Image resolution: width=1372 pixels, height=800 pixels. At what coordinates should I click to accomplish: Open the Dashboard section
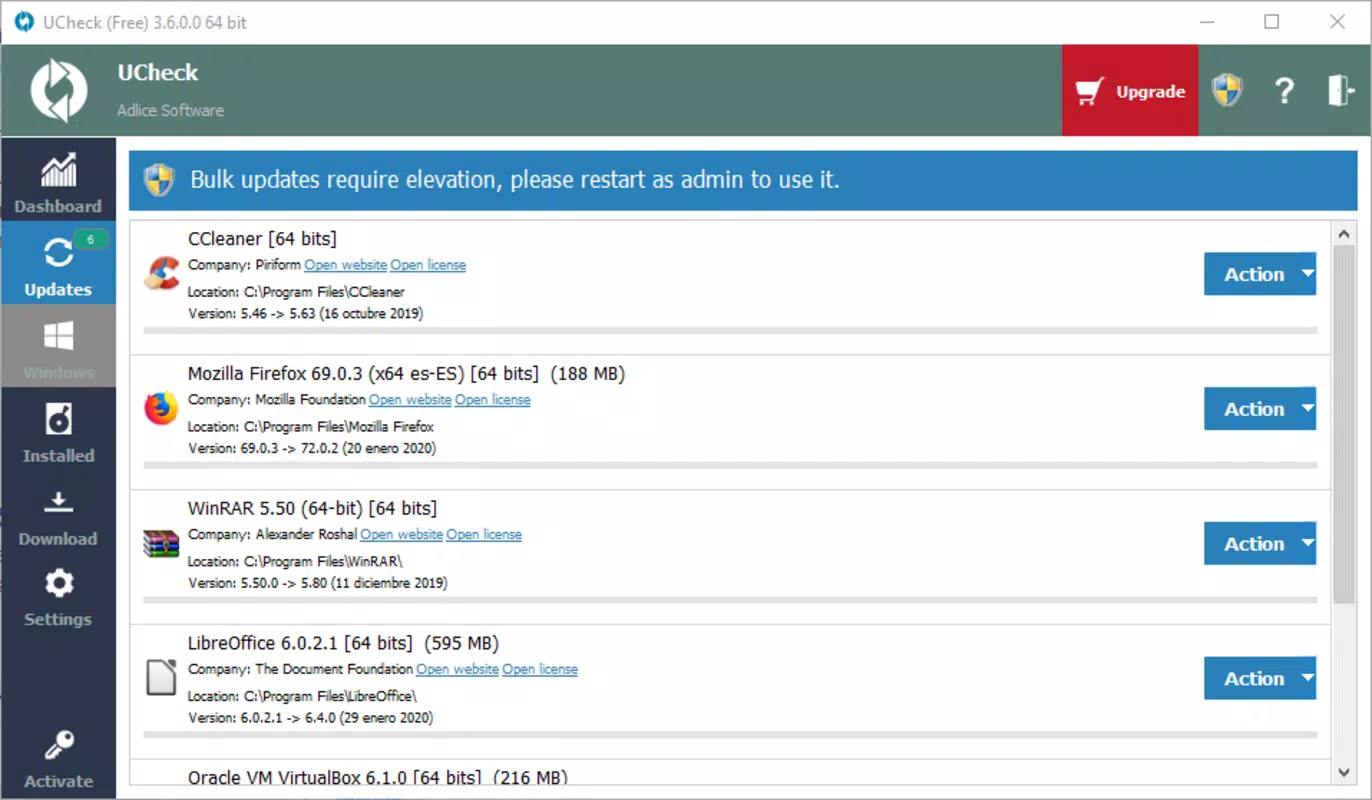pos(58,180)
